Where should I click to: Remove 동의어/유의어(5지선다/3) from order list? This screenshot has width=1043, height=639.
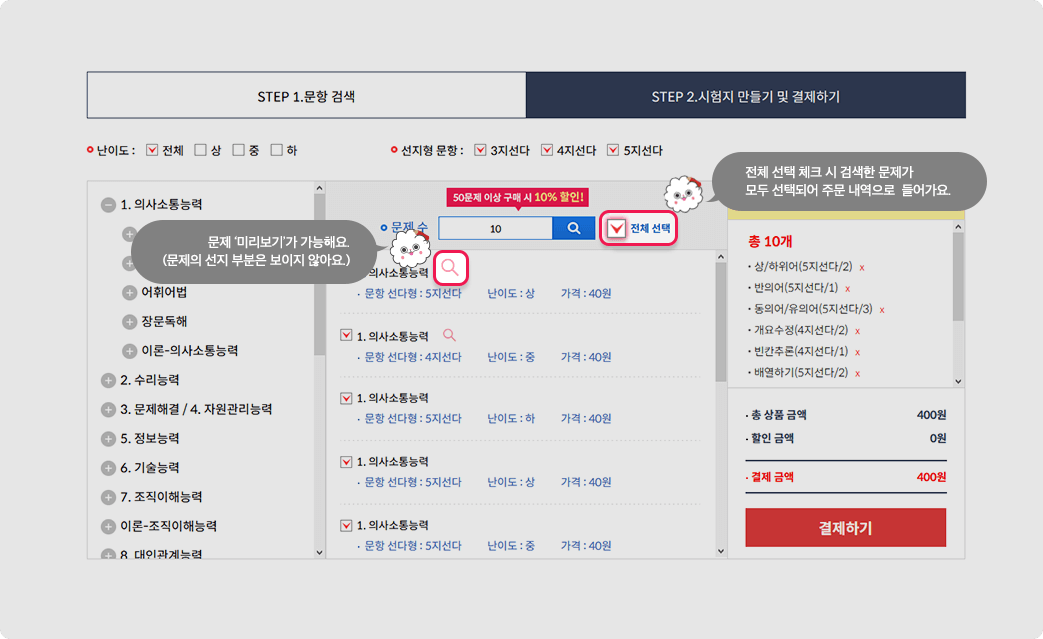(882, 311)
